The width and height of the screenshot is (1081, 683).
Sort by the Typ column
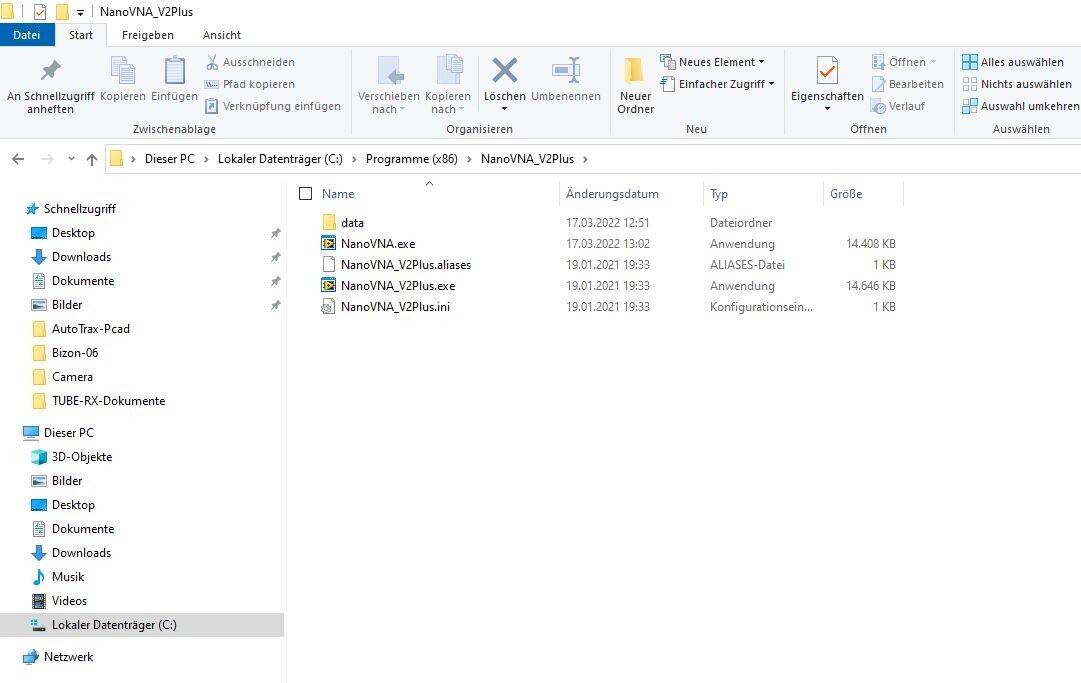[x=719, y=194]
